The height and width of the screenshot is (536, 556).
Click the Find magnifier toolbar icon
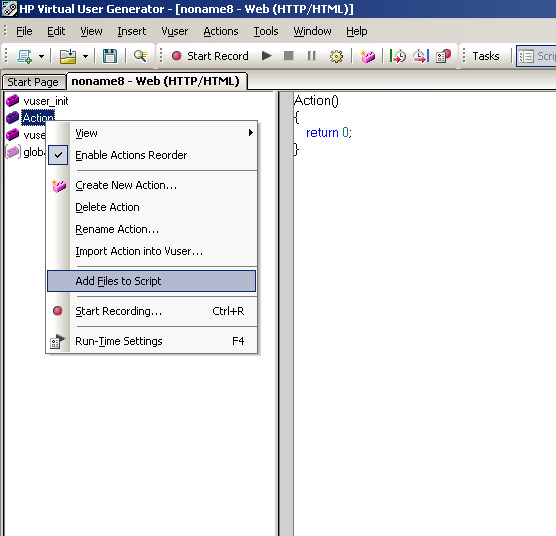(141, 56)
